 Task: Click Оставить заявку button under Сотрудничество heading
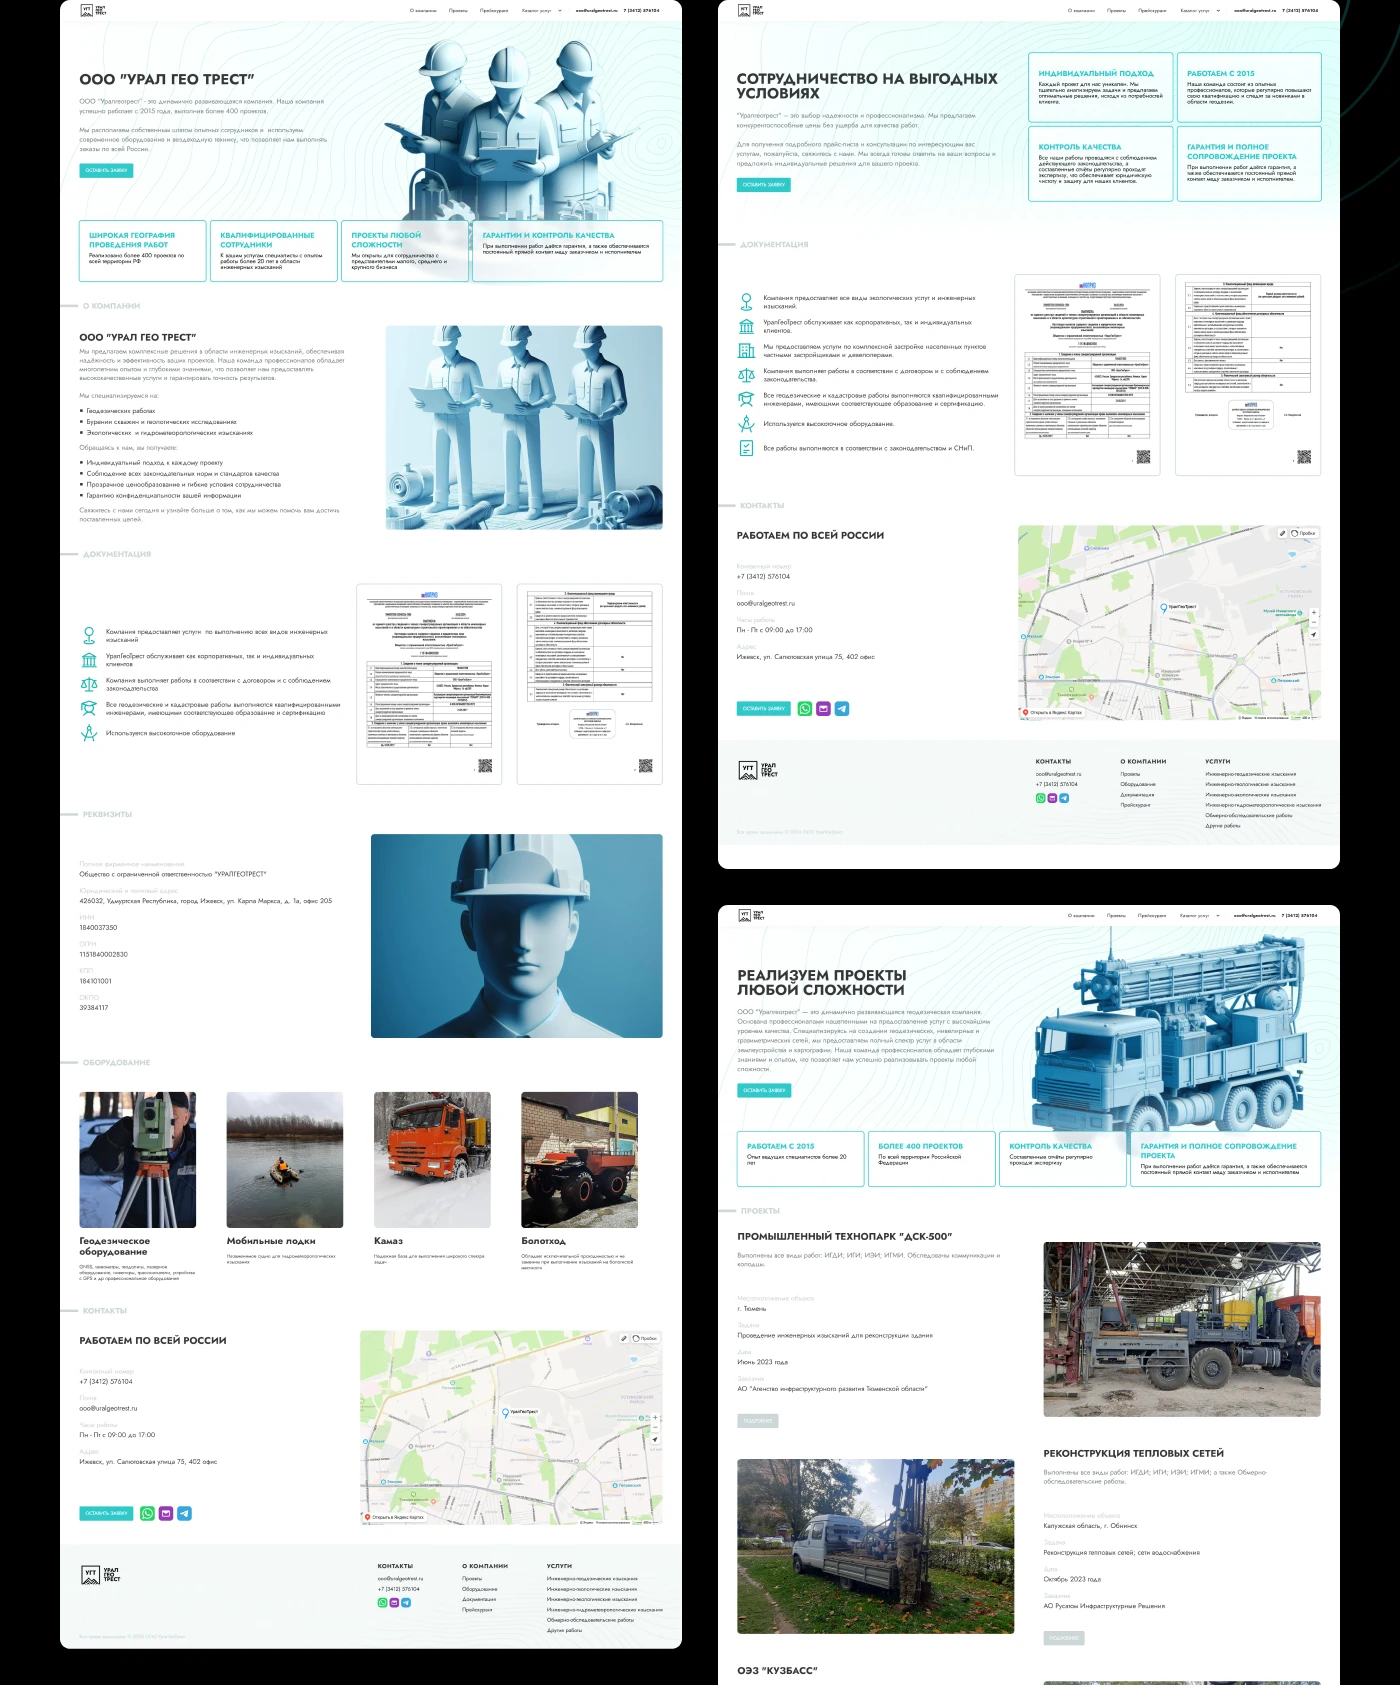764,184
